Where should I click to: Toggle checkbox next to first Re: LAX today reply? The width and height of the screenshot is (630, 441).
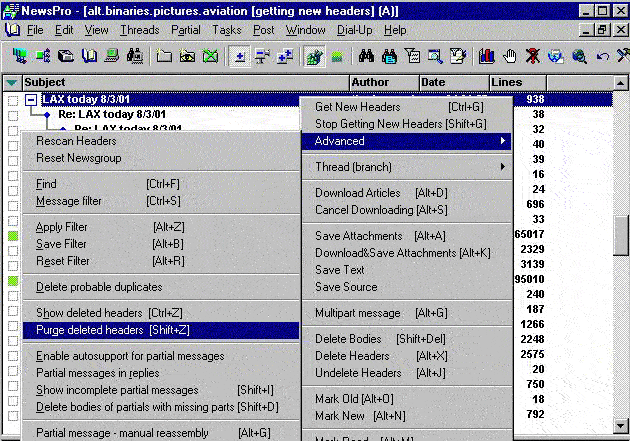(12, 116)
